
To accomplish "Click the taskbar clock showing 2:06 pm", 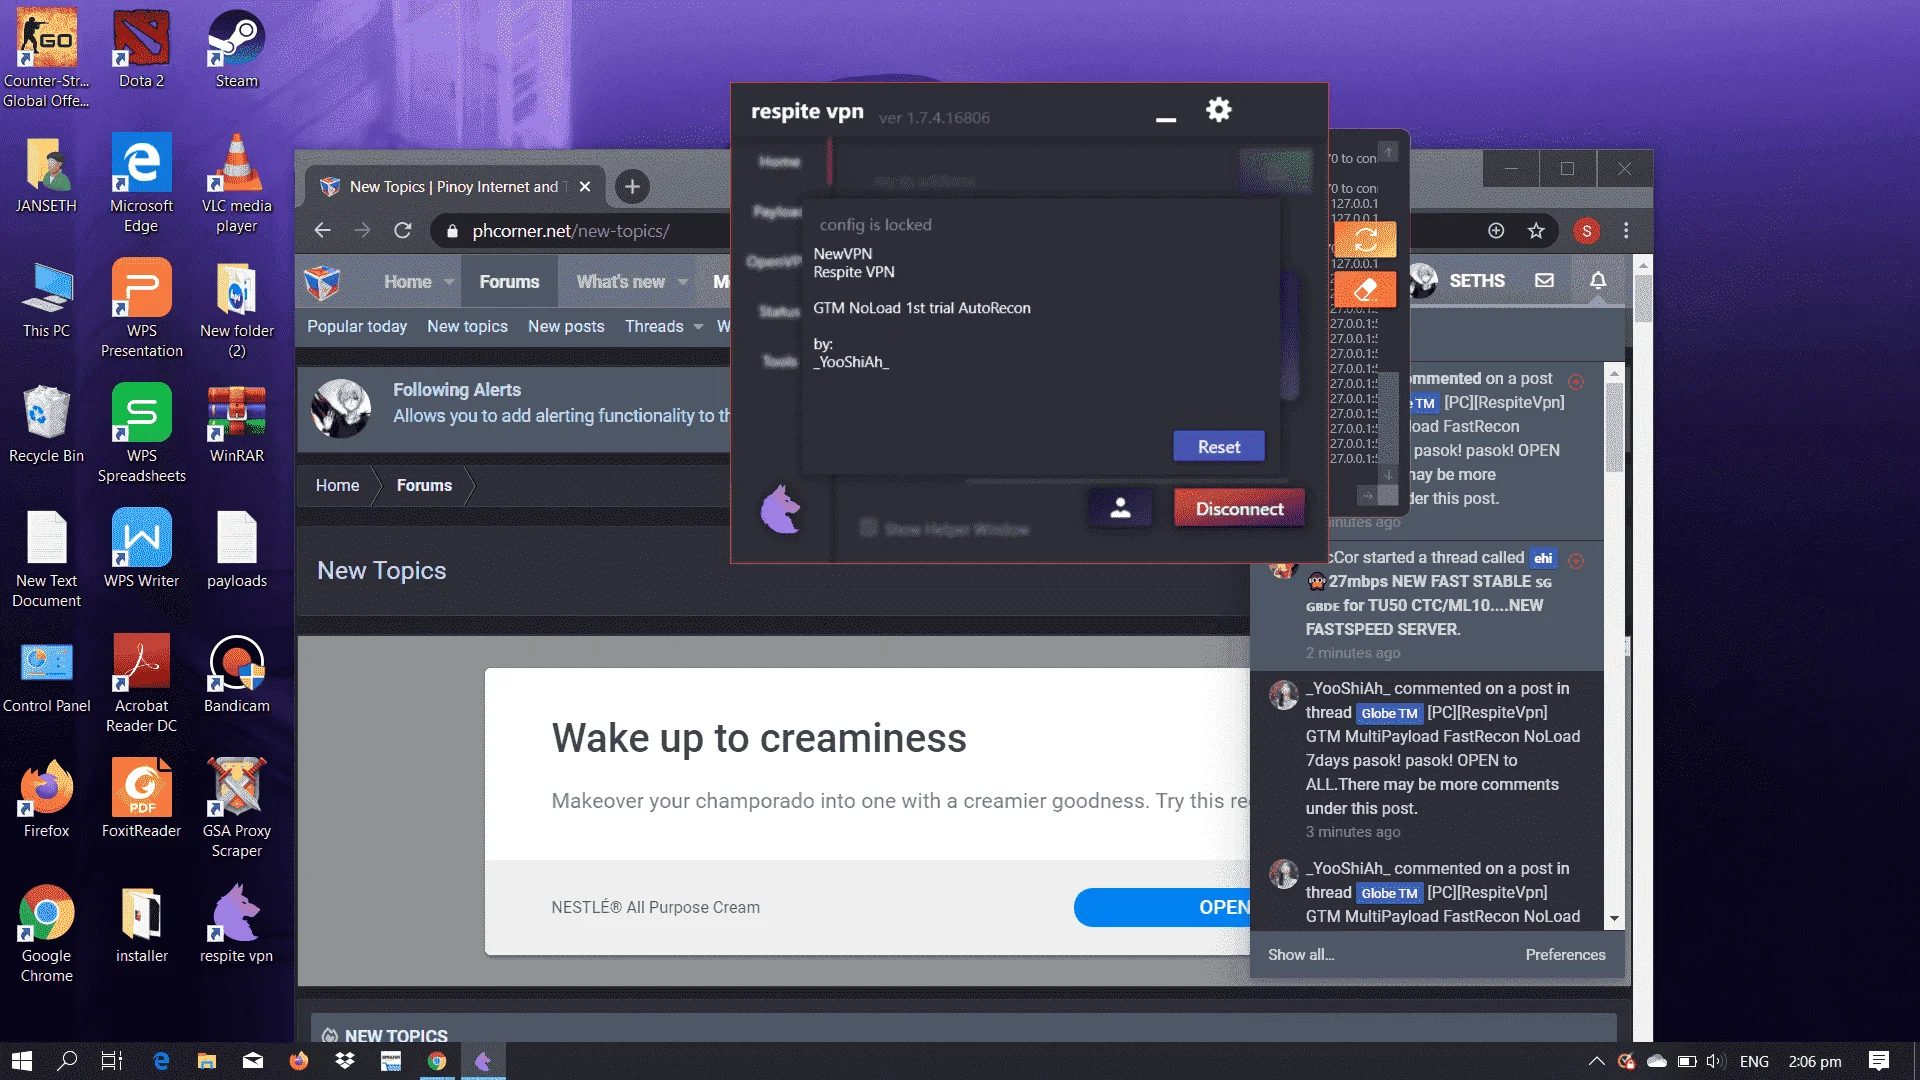I will (x=1814, y=1061).
